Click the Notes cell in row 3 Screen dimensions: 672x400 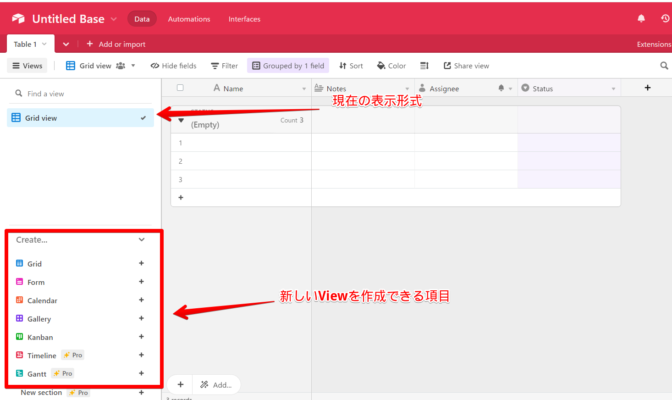[363, 179]
